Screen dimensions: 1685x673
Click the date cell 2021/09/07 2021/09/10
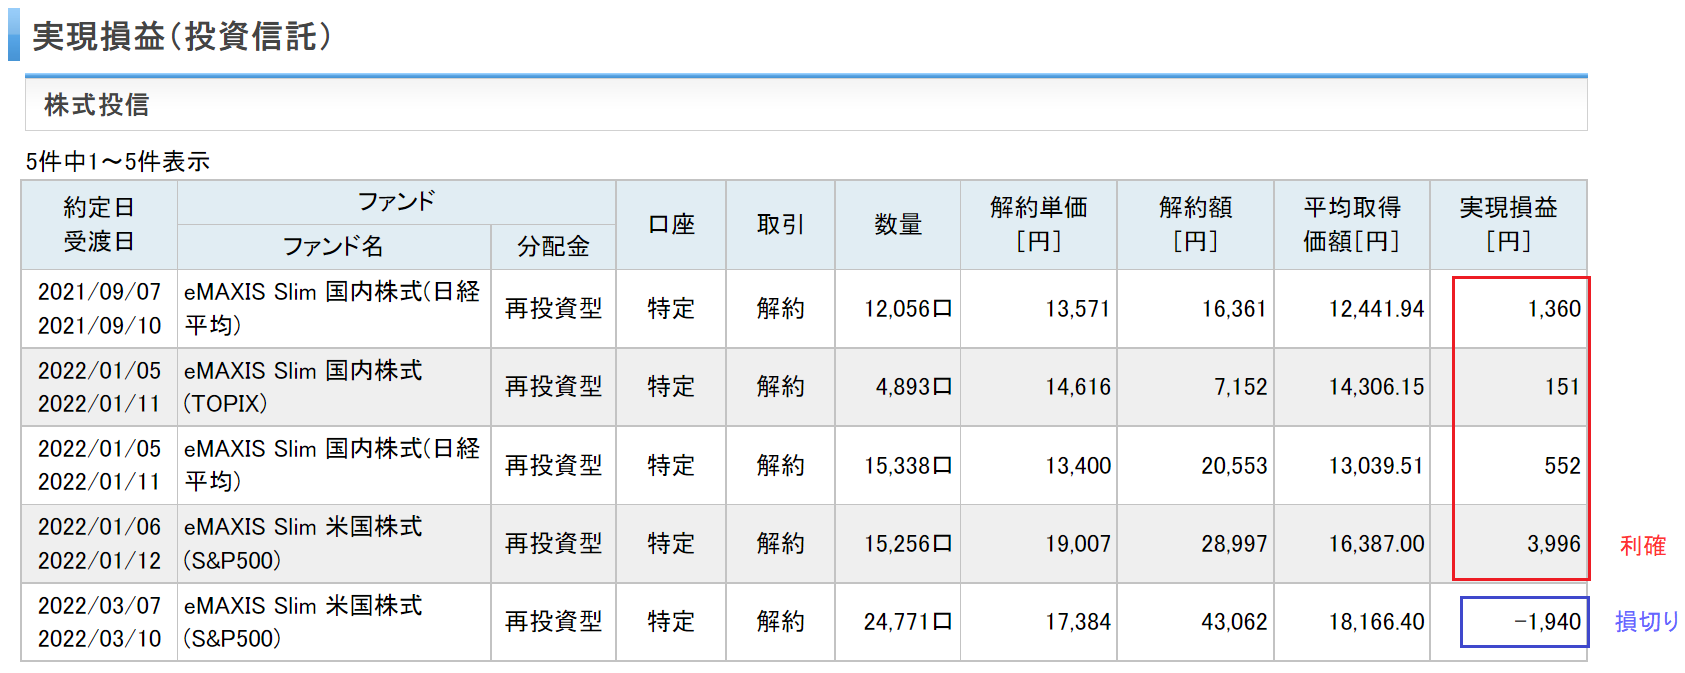[99, 308]
